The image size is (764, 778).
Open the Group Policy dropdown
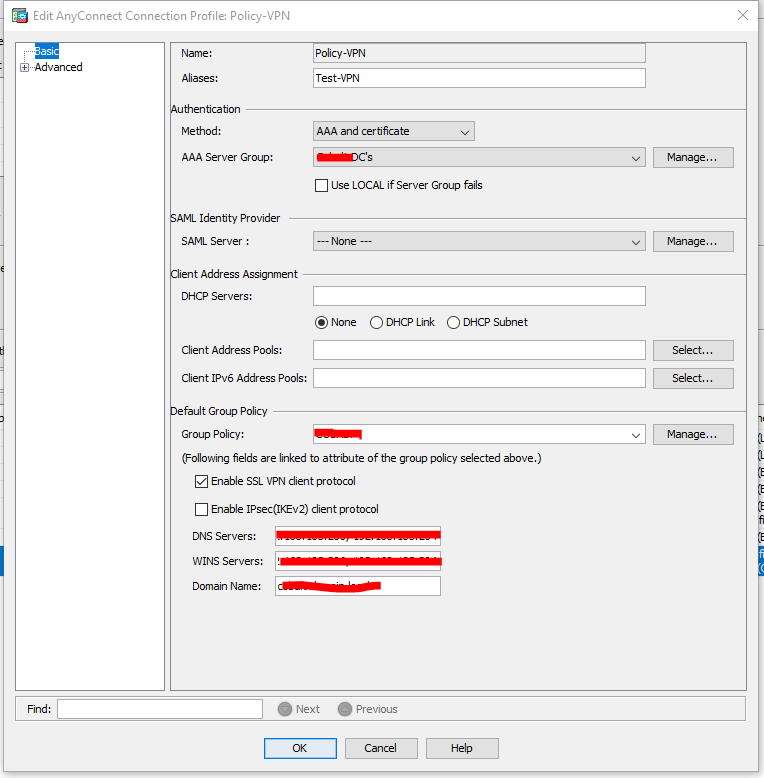click(479, 434)
